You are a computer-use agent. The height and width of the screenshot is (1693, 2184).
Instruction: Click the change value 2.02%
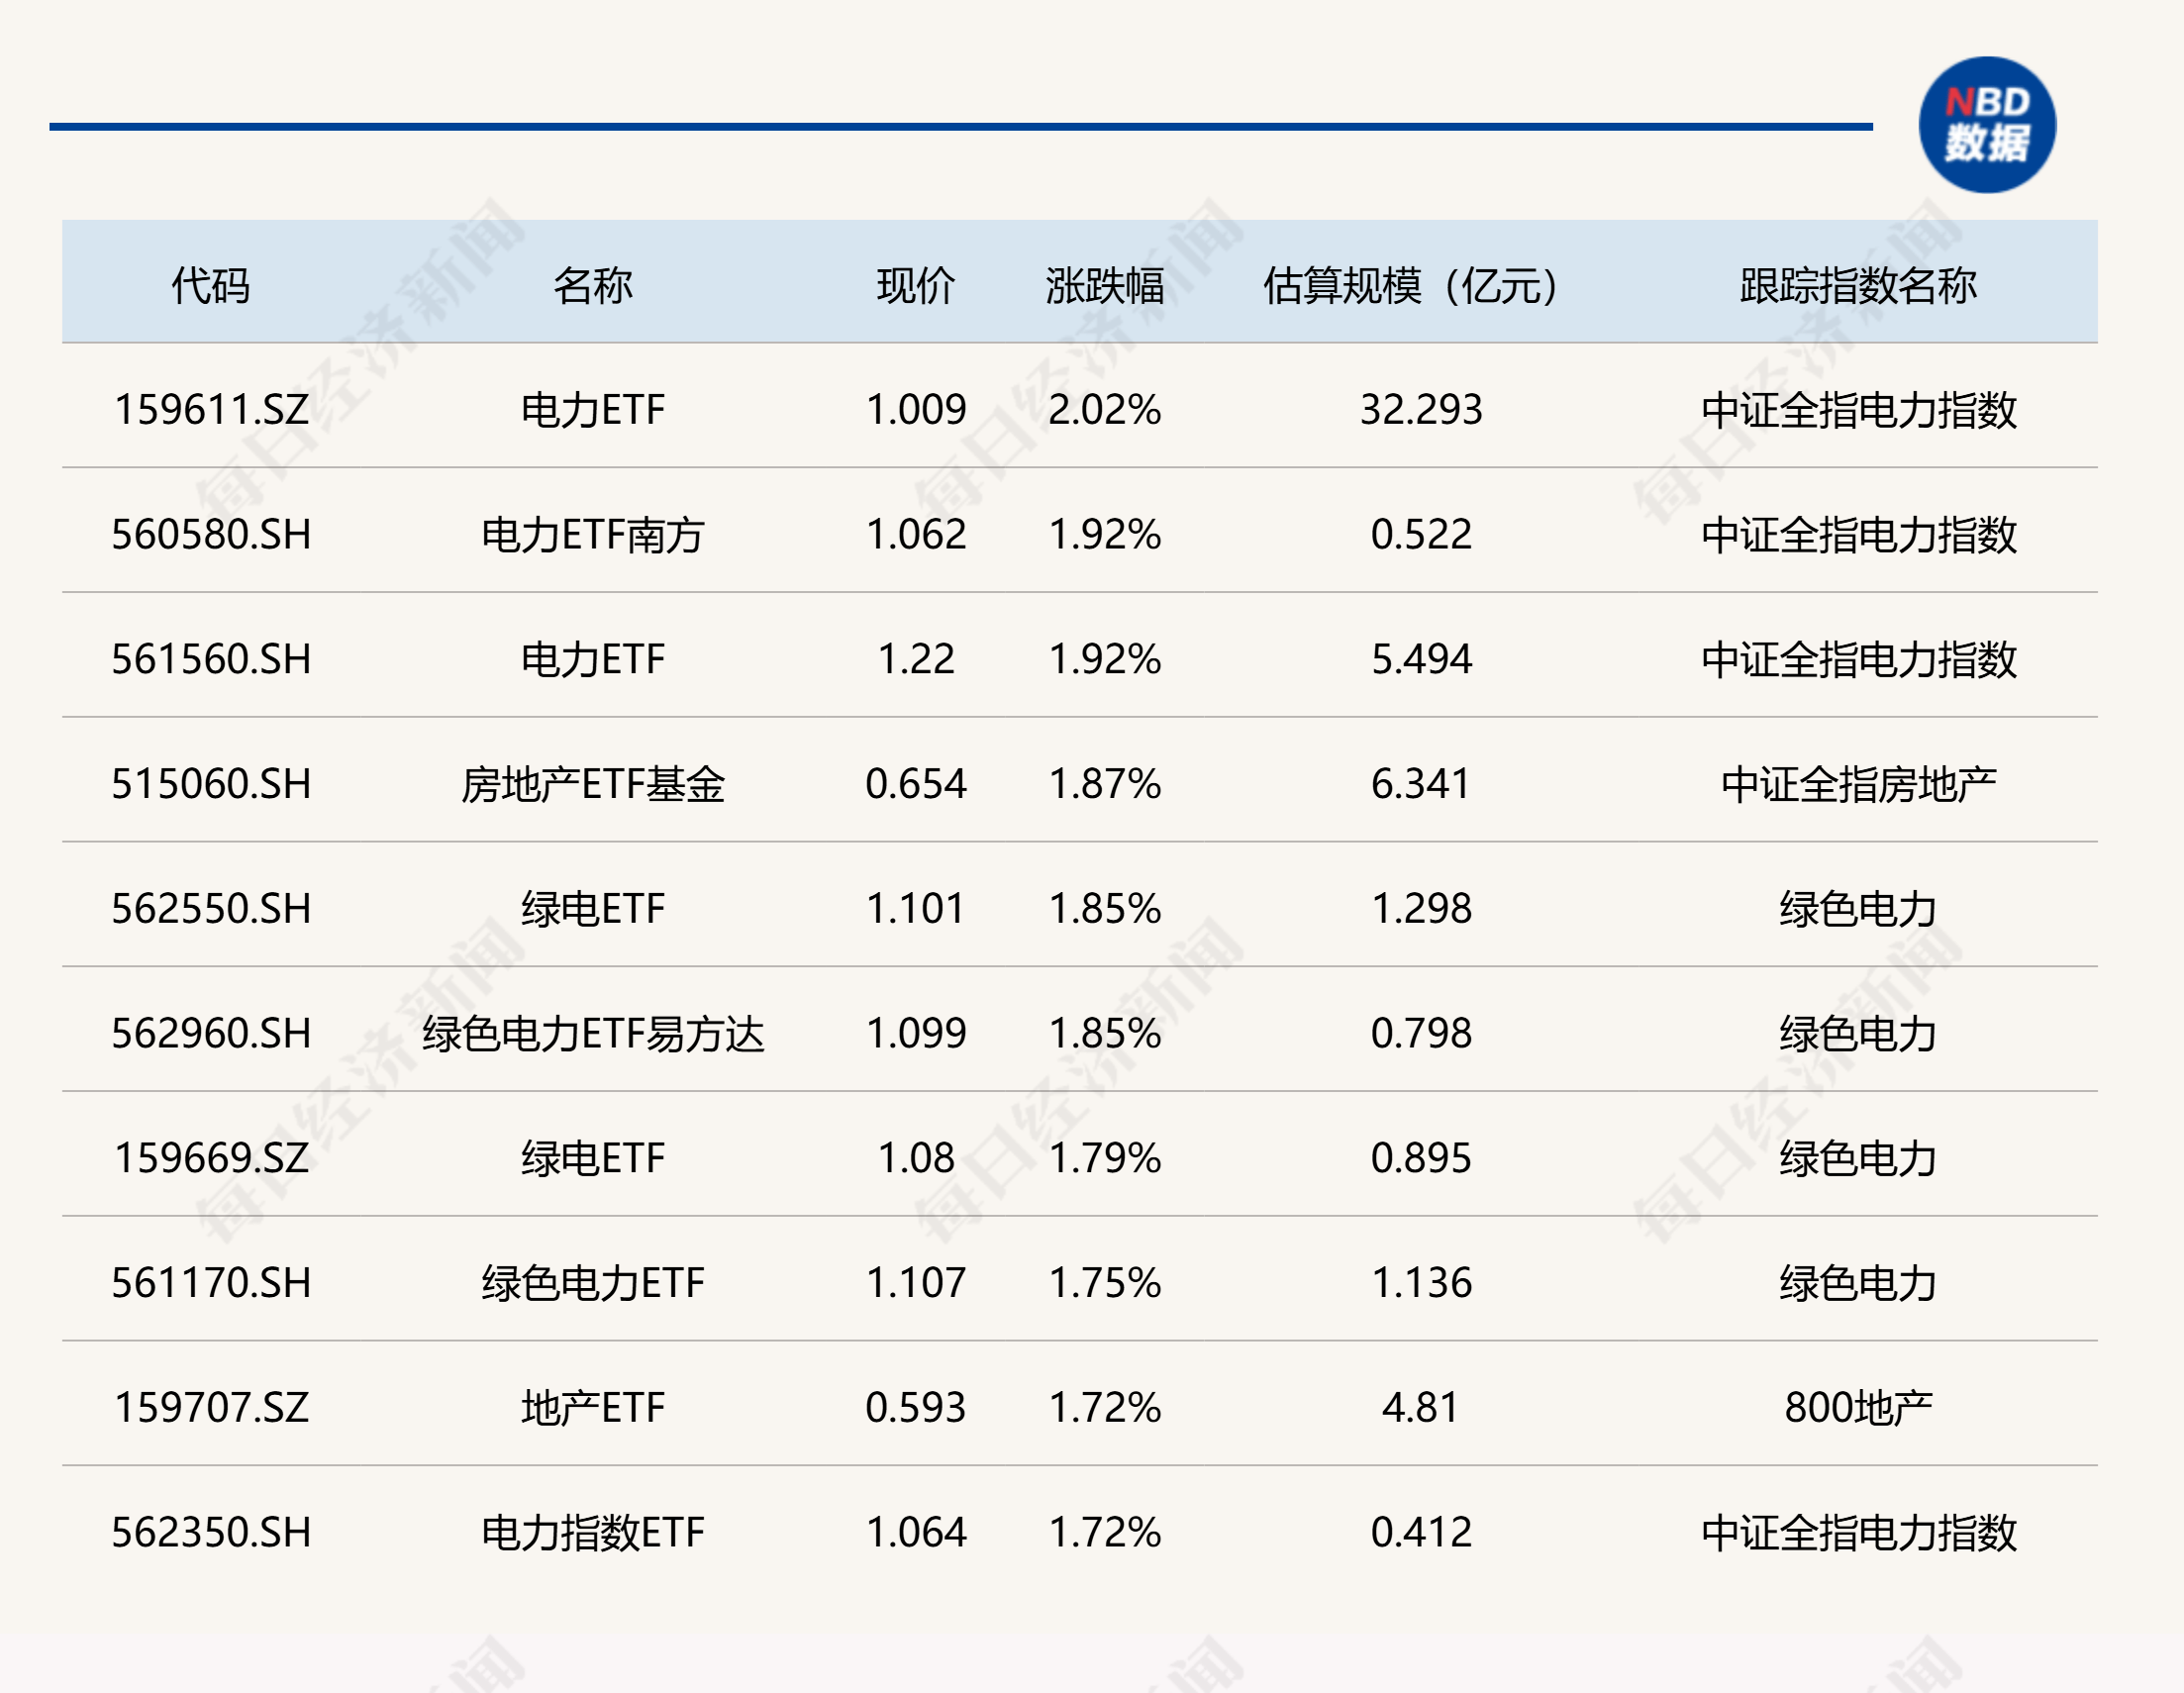tap(1105, 409)
